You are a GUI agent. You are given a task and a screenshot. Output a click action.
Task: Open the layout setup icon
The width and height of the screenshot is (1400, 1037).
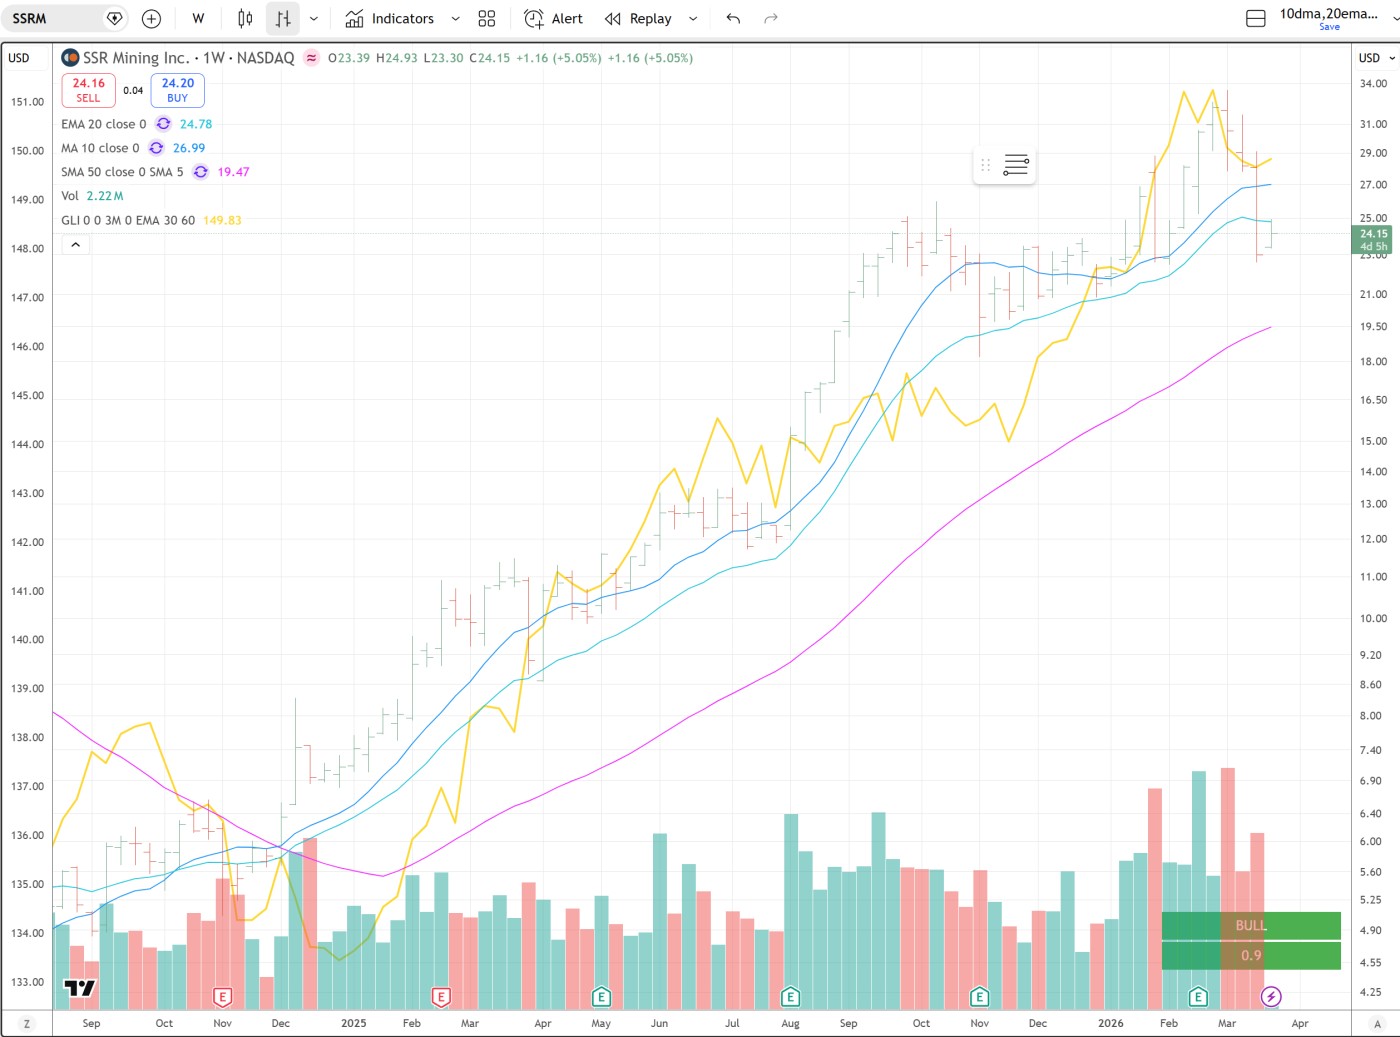pyautogui.click(x=1256, y=19)
